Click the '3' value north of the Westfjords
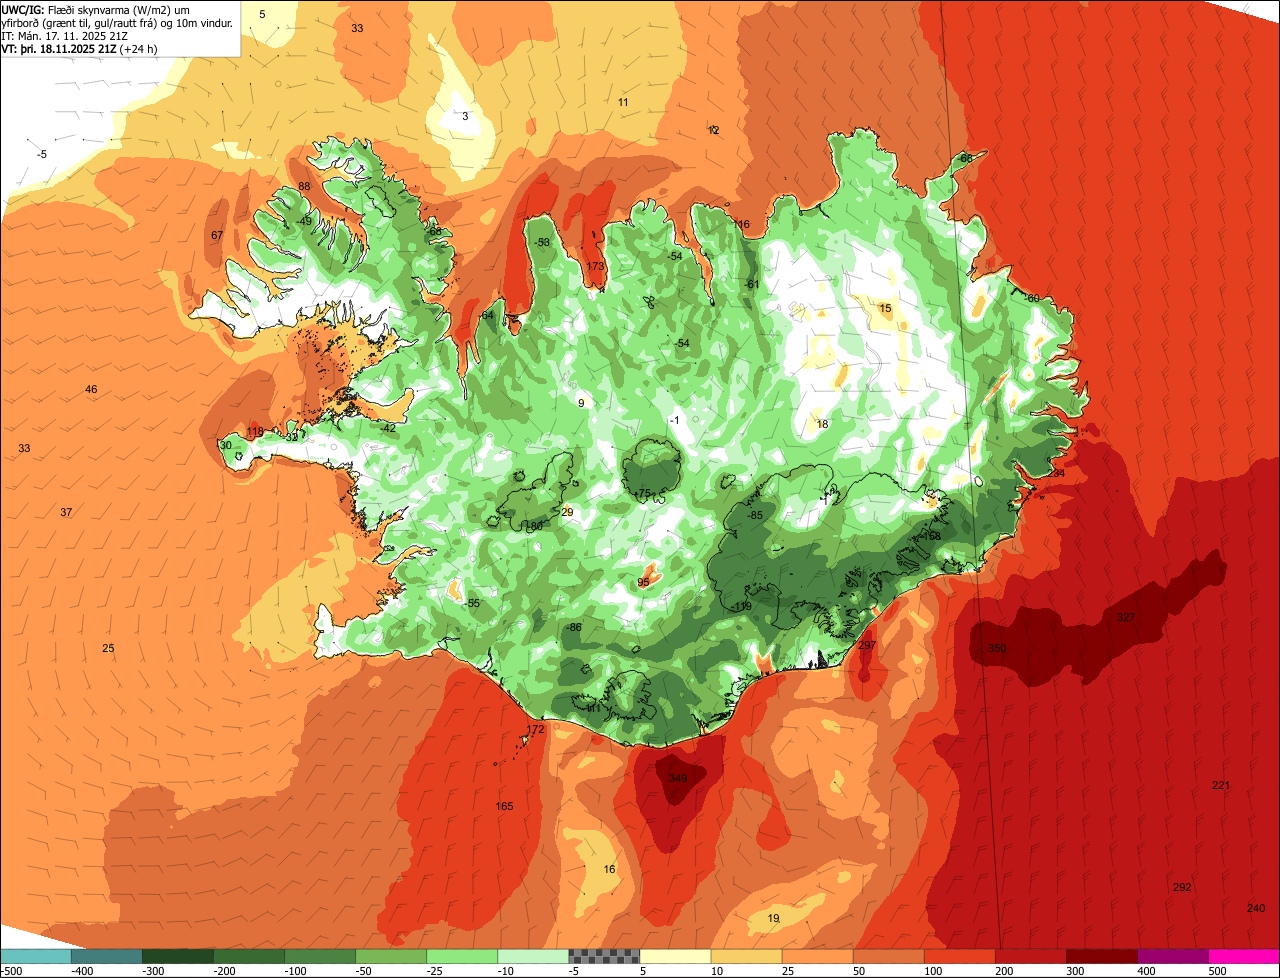The height and width of the screenshot is (978, 1280). point(464,116)
